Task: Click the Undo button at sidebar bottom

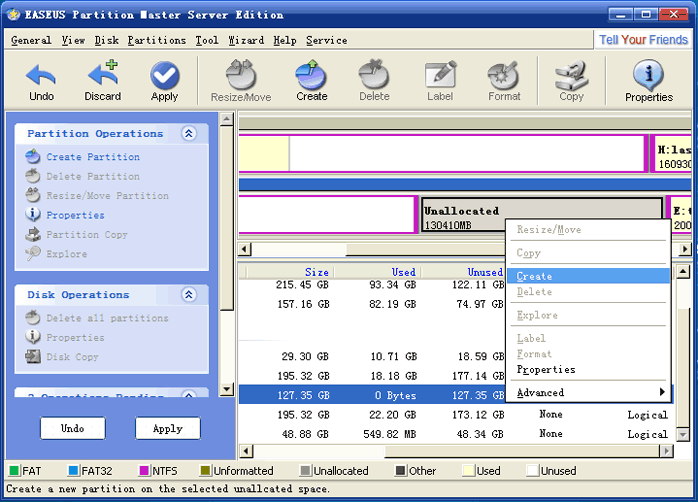Action: 73,428
